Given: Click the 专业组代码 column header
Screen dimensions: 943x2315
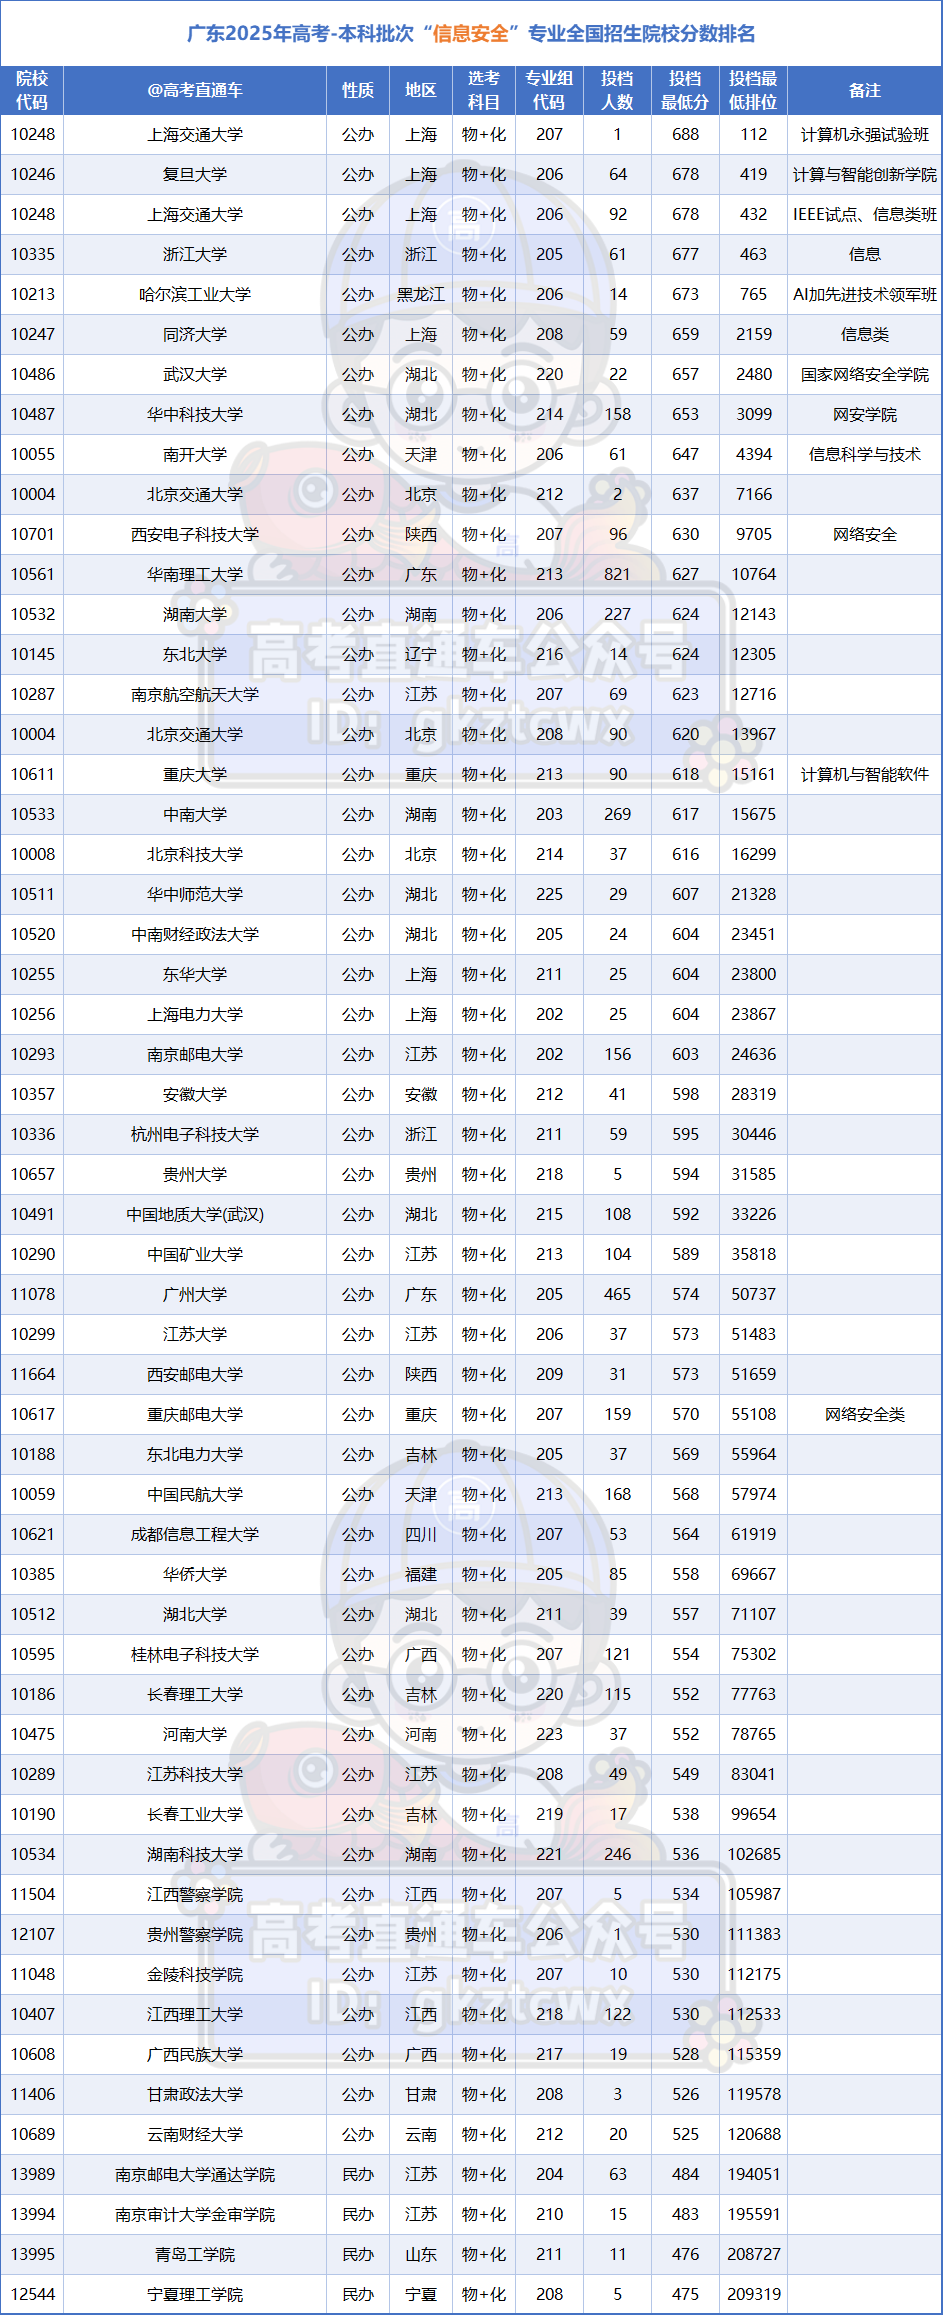Looking at the screenshot, I should pos(549,90).
